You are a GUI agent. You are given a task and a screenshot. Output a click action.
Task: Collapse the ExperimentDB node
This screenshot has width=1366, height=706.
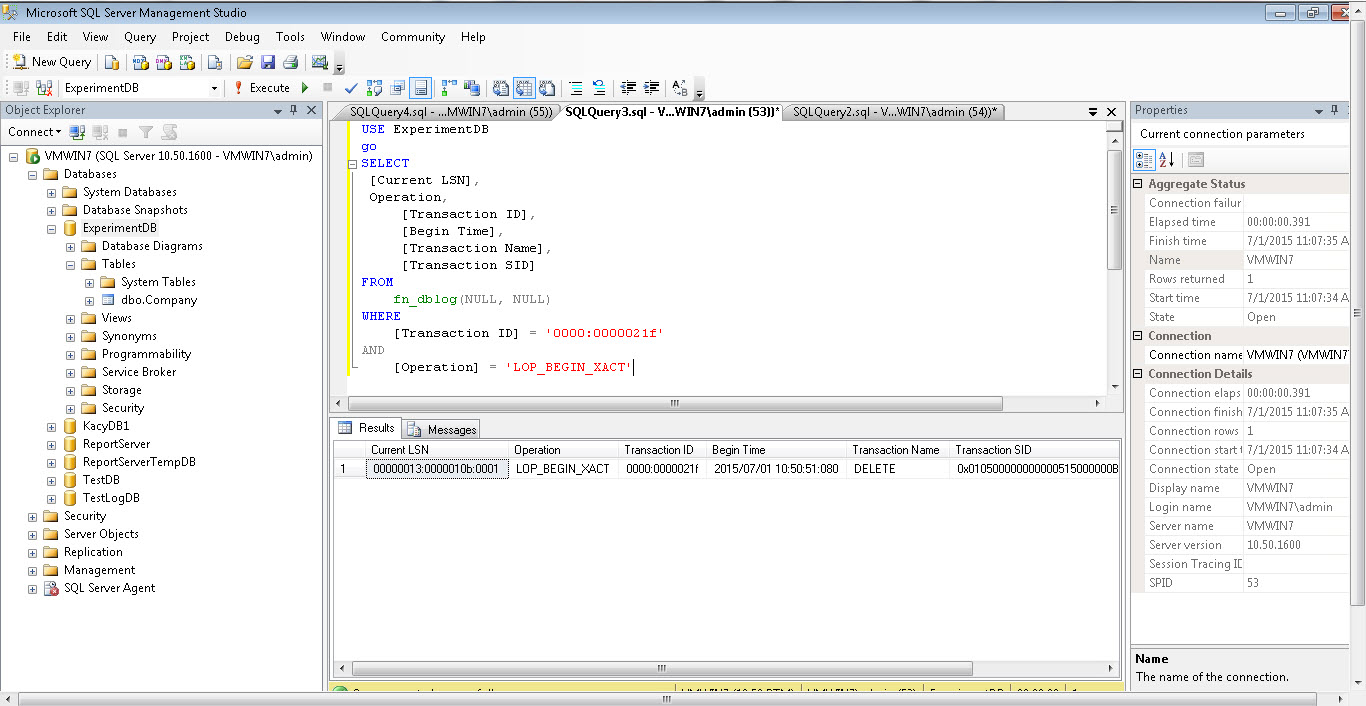click(x=52, y=228)
